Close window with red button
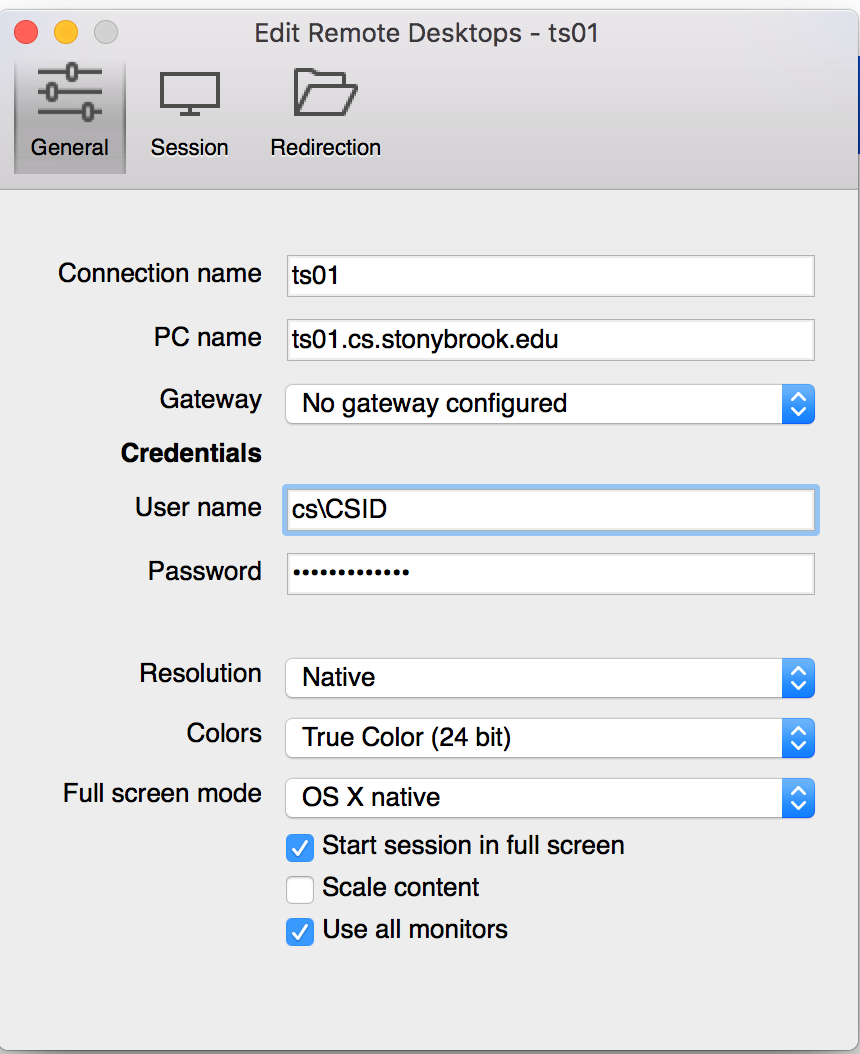 coord(26,33)
